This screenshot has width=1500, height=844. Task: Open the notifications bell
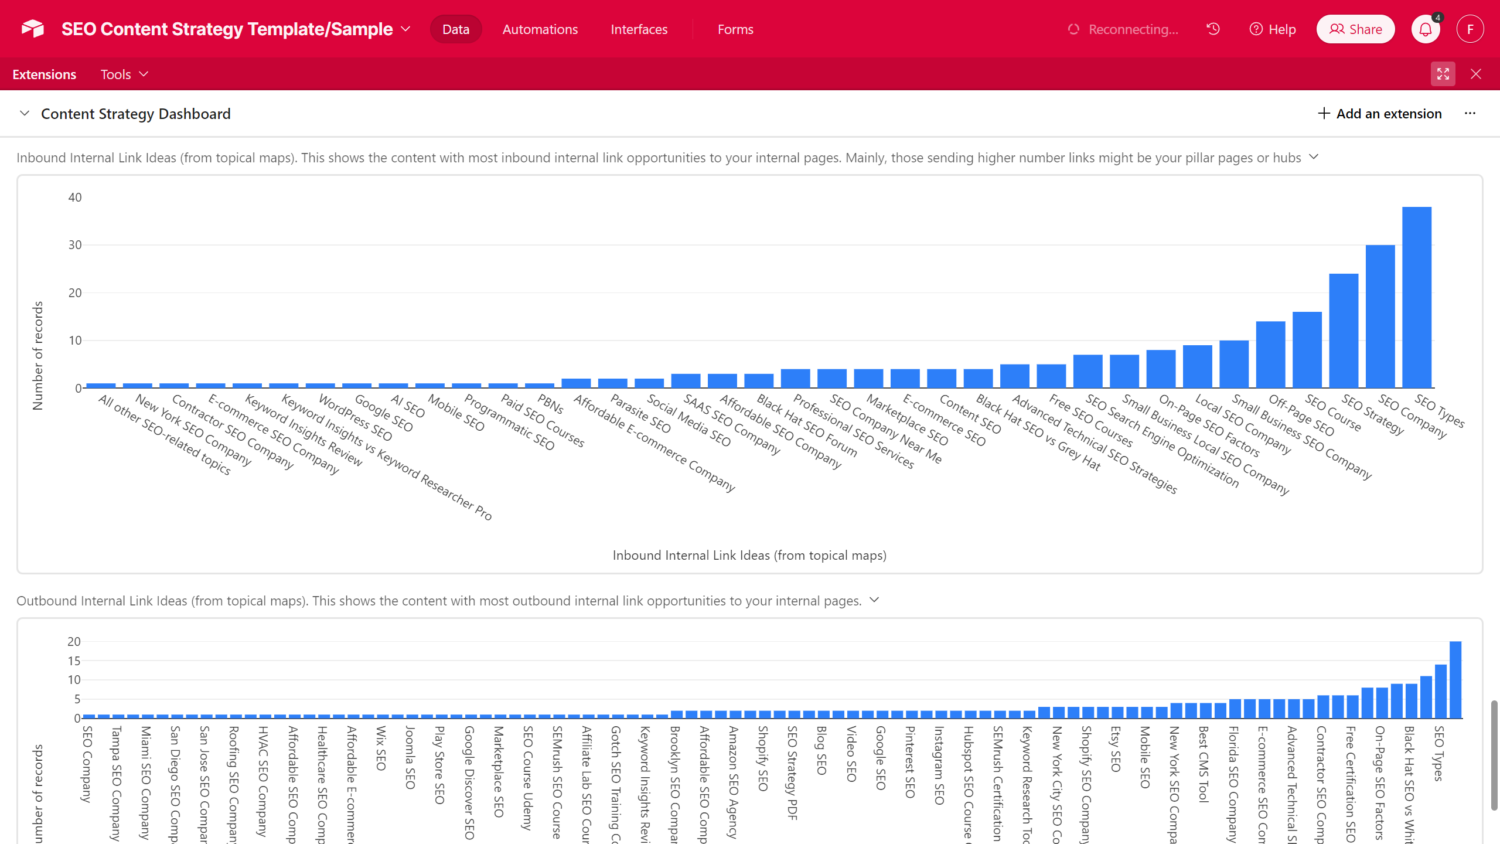tap(1425, 30)
